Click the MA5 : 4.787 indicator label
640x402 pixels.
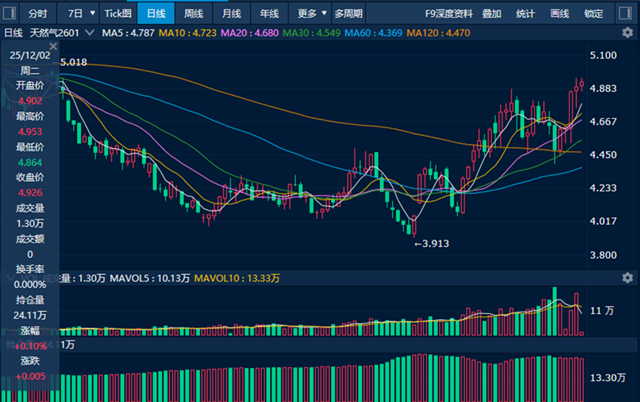coord(128,33)
